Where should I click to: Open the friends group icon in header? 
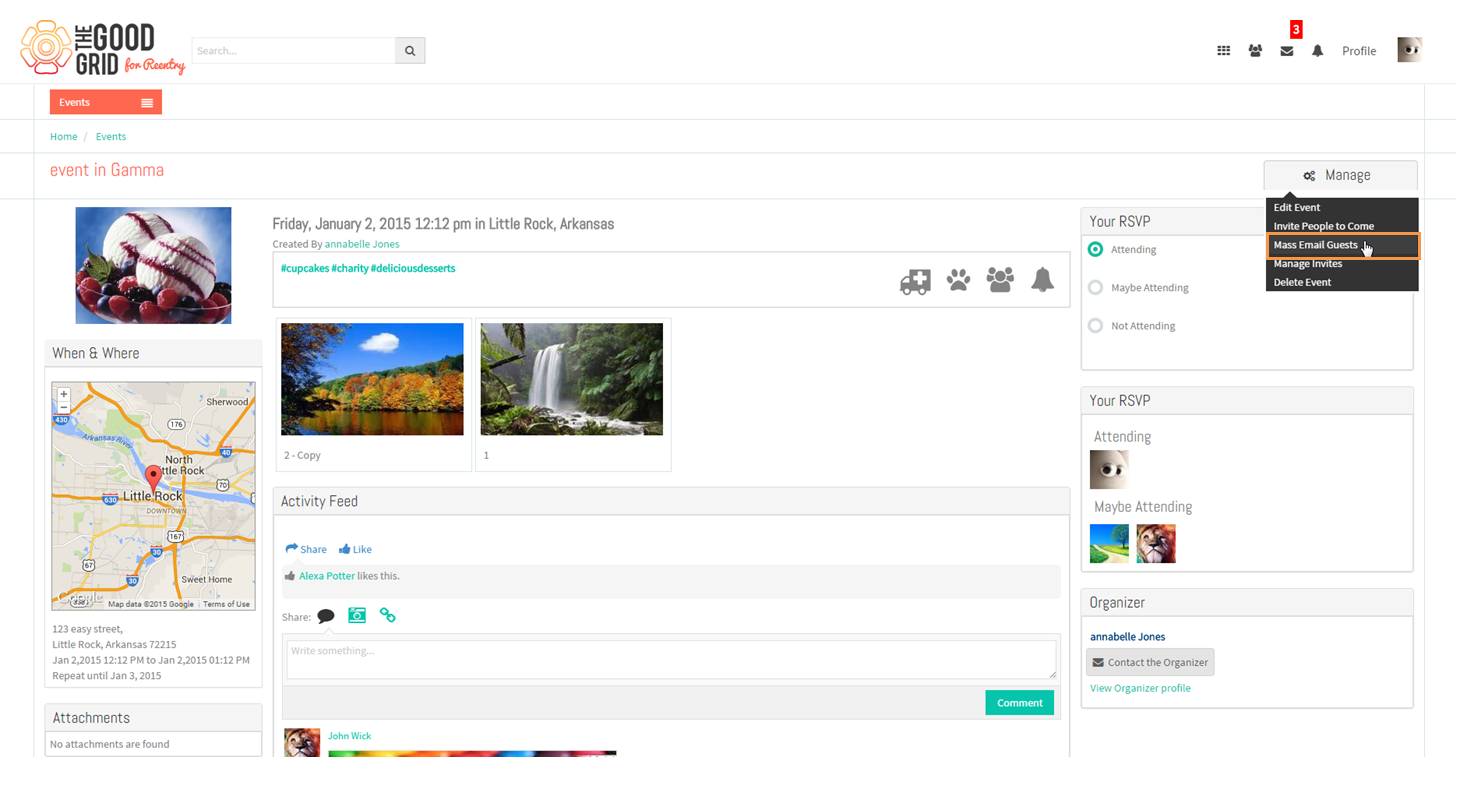coord(1255,51)
